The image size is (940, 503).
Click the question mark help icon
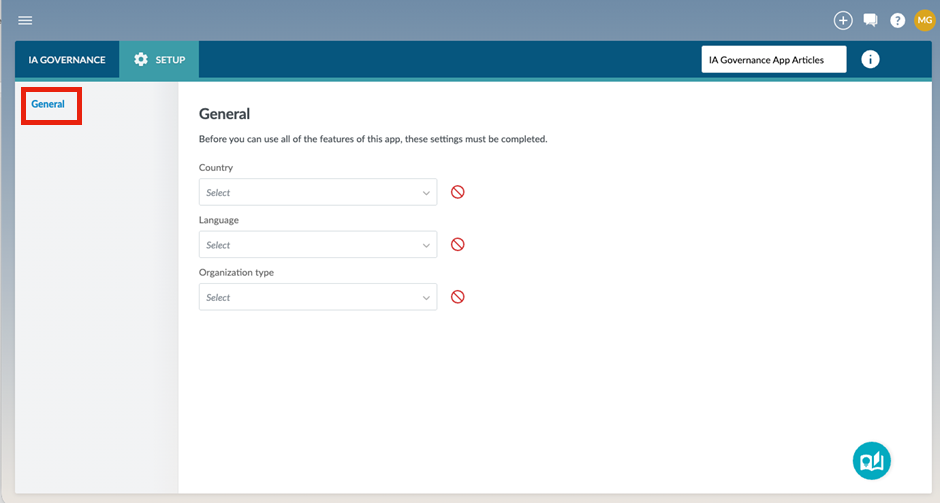coord(898,20)
